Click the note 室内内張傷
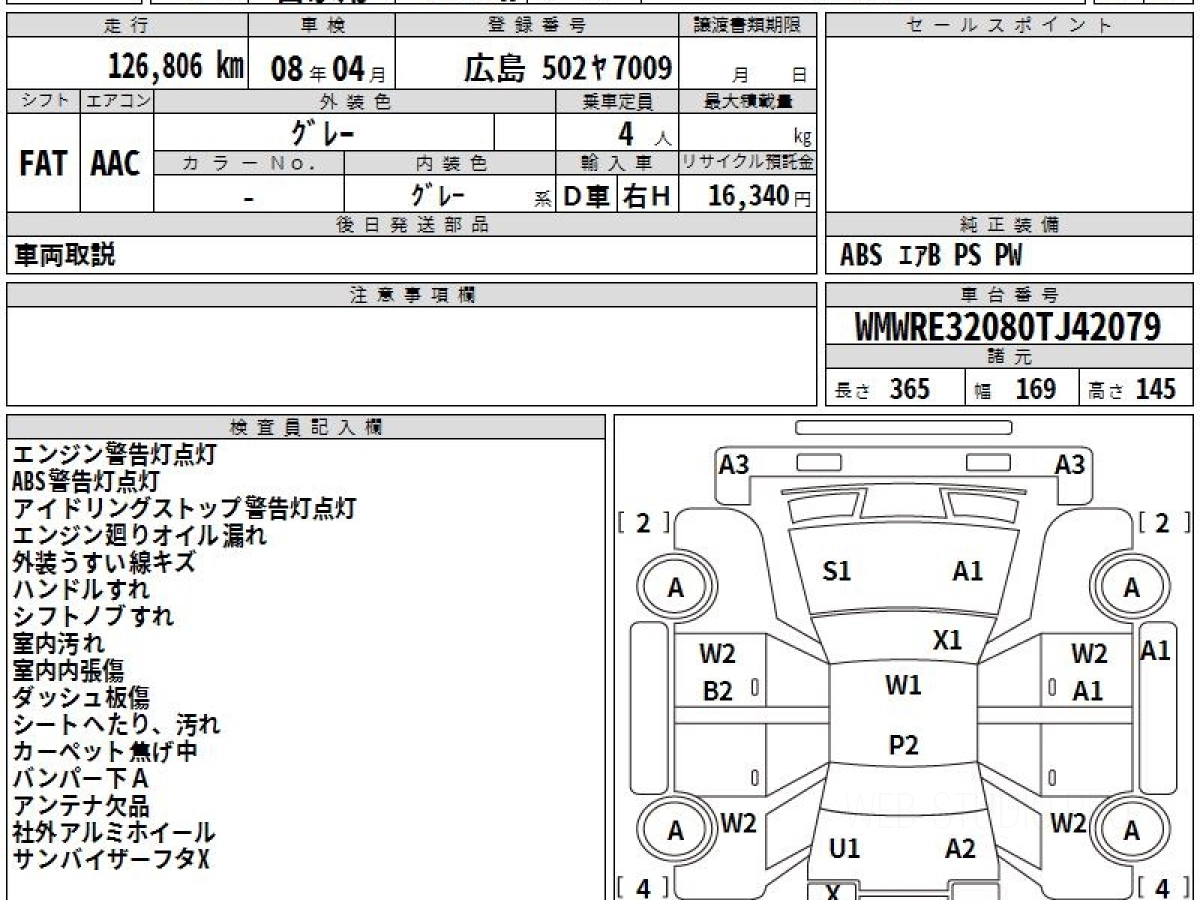Viewport: 1200px width, 900px height. [x=68, y=670]
